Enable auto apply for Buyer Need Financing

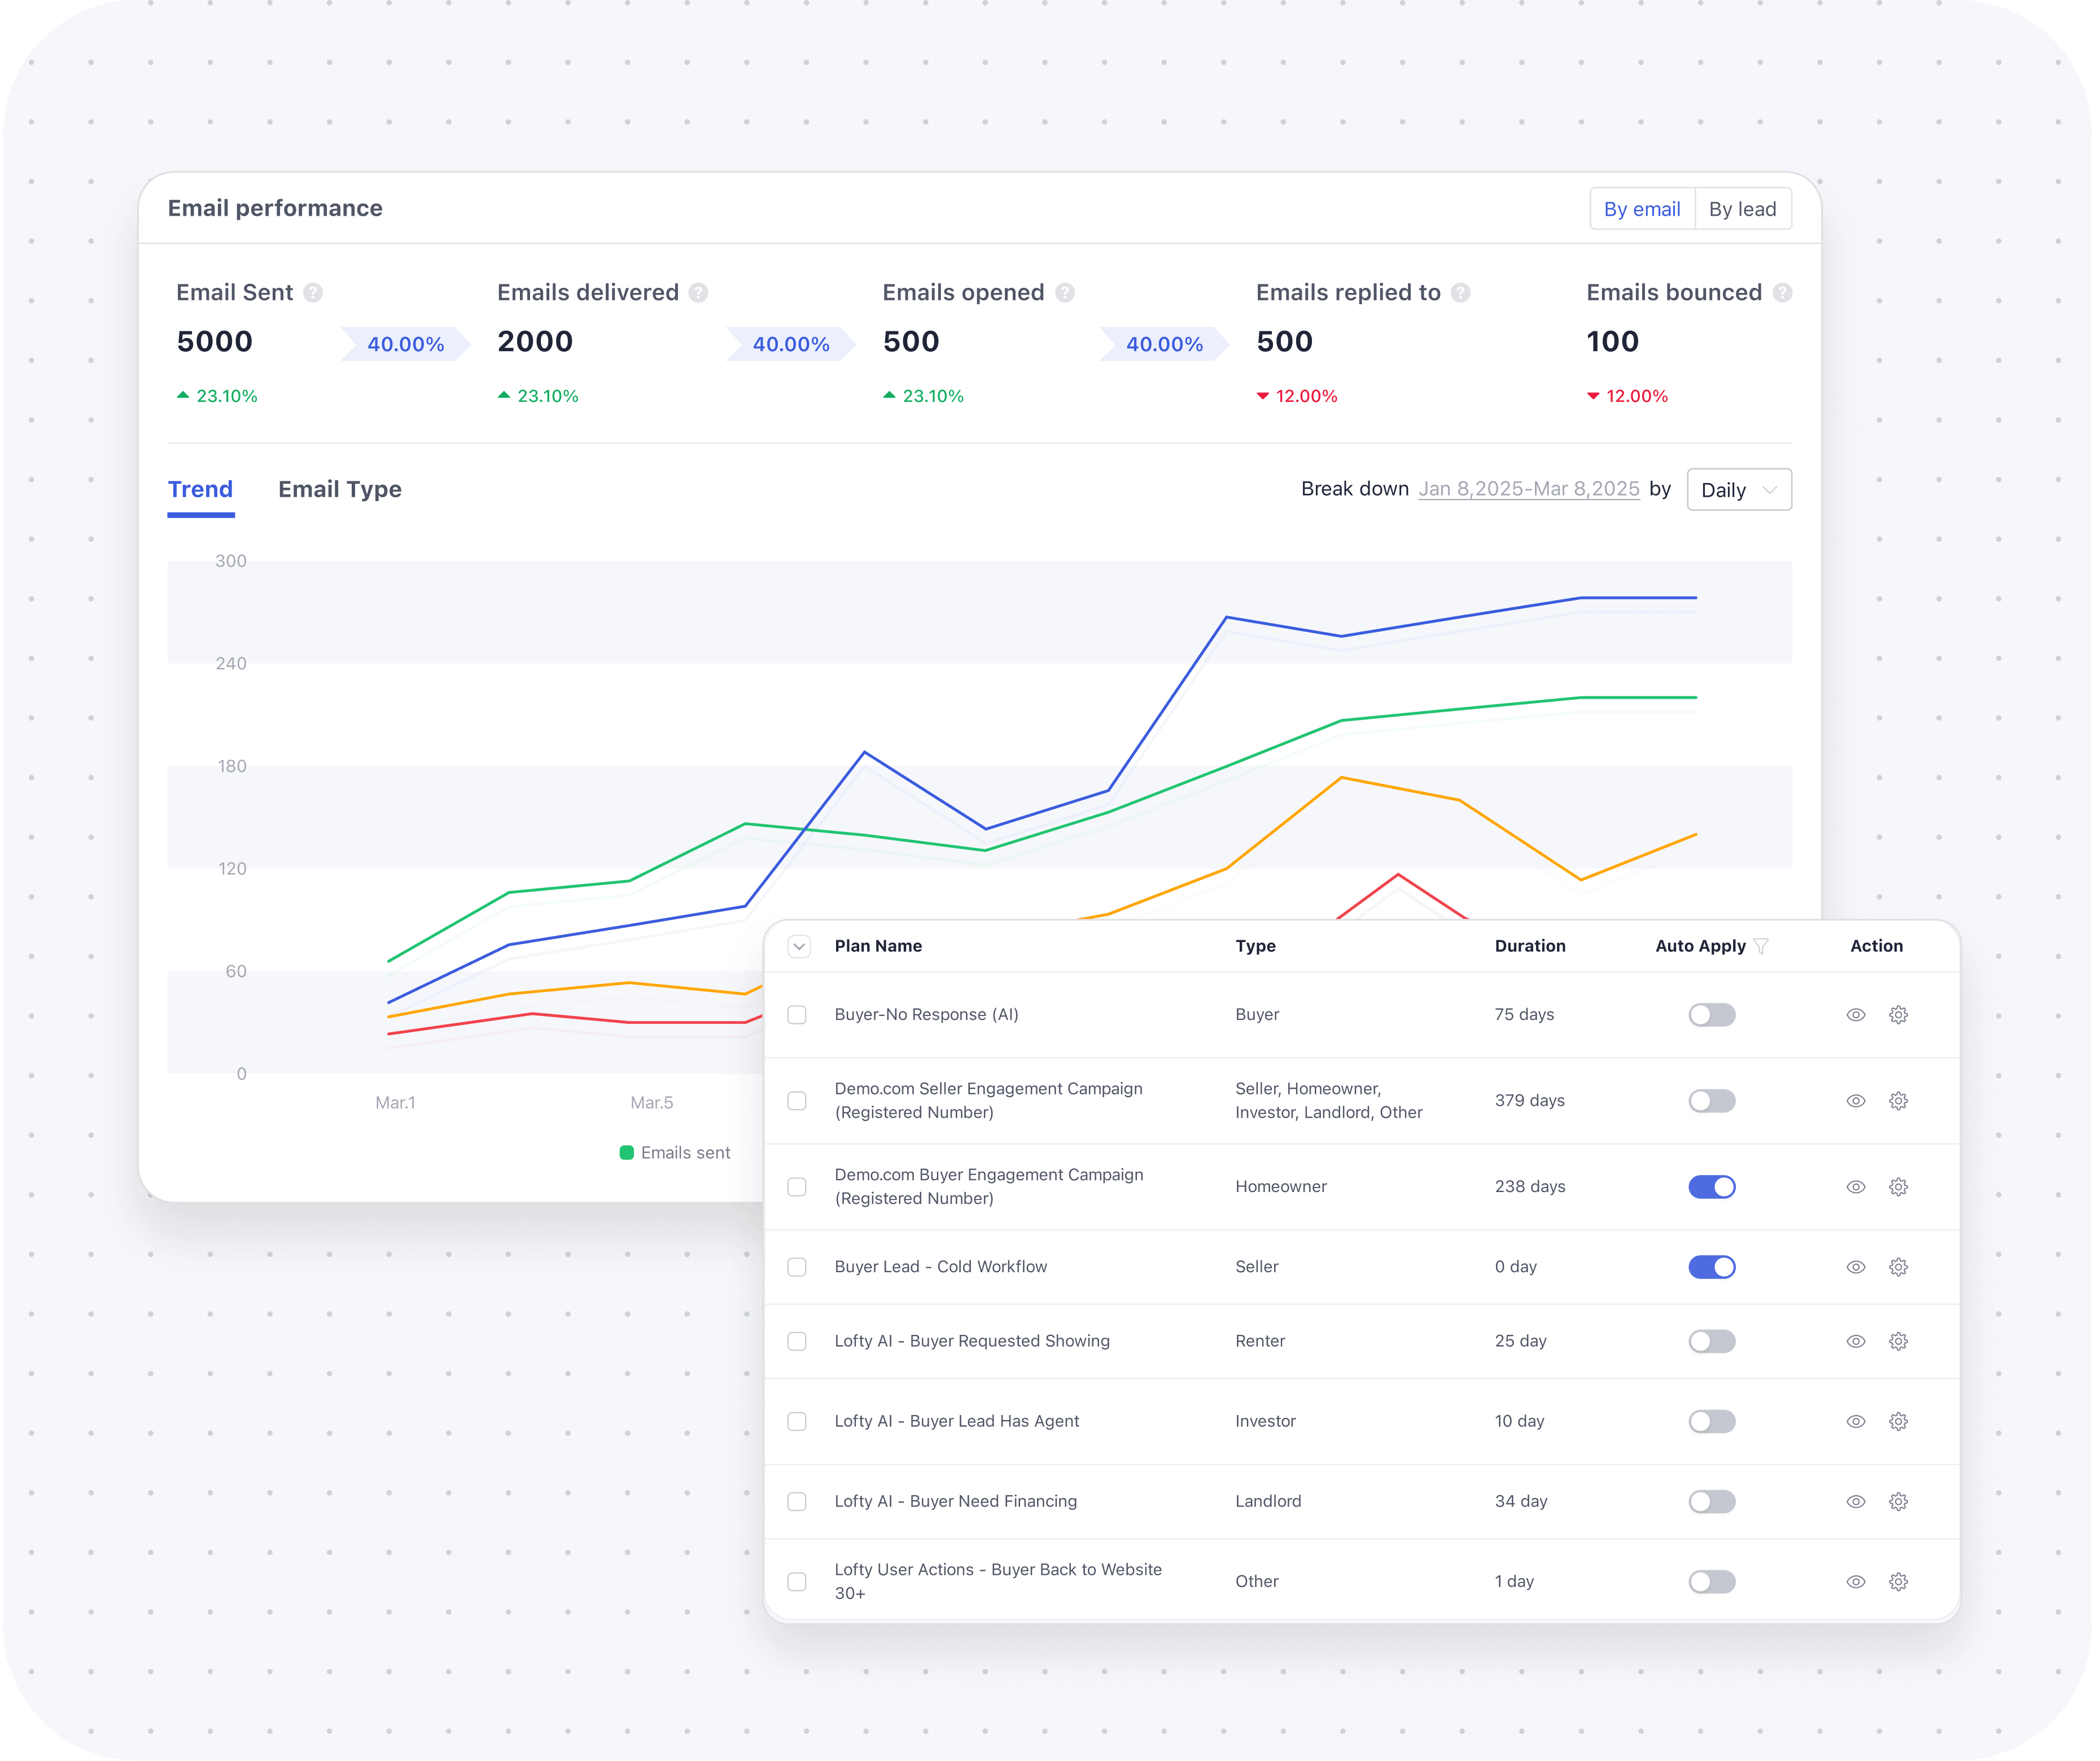click(1712, 1501)
